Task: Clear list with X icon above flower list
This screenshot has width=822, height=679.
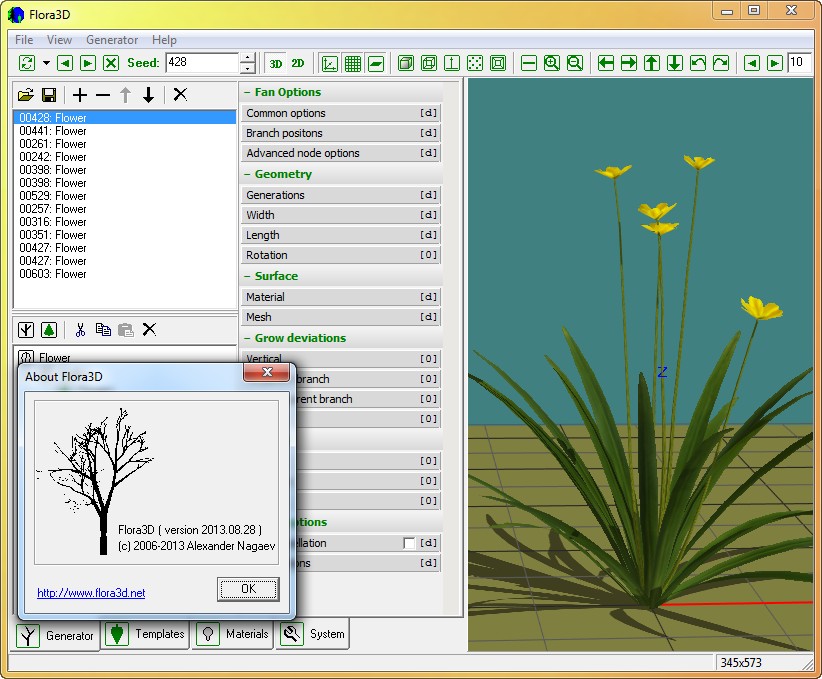Action: 180,95
